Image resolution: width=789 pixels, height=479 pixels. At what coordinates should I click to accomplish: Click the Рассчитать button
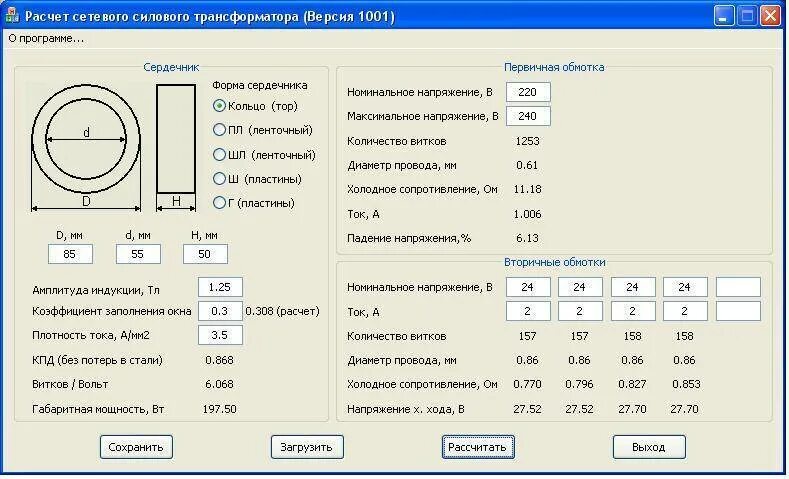point(478,447)
